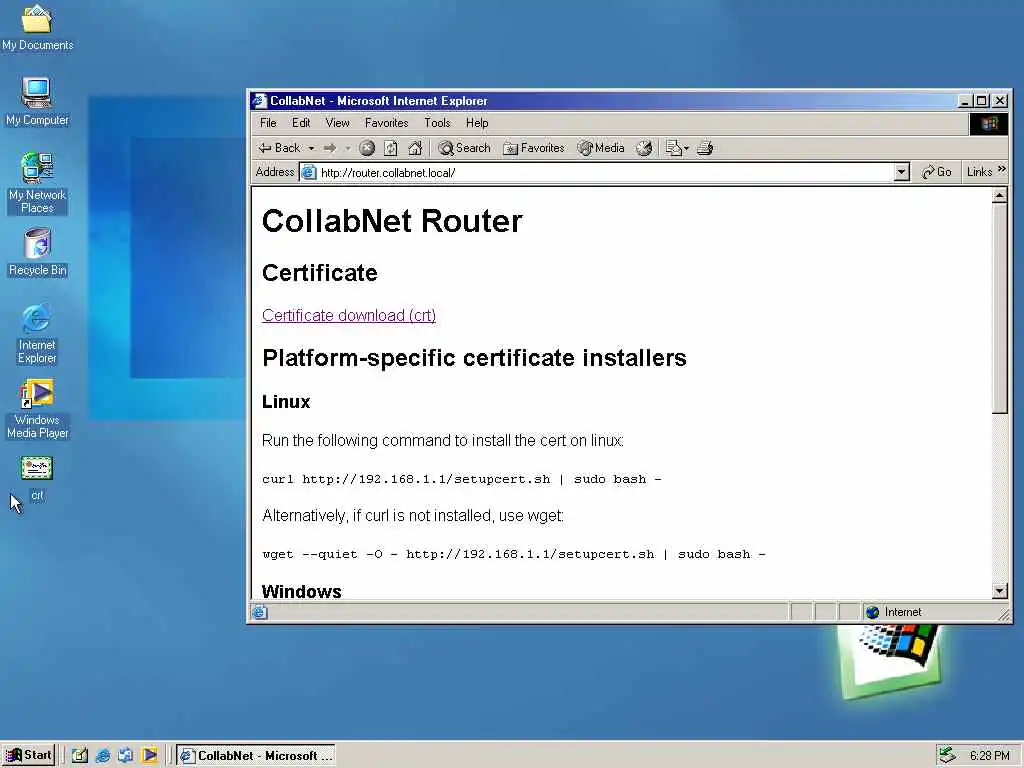Screen dimensions: 1024x768
Task: Click the Internet zone globe icon
Action: [872, 612]
